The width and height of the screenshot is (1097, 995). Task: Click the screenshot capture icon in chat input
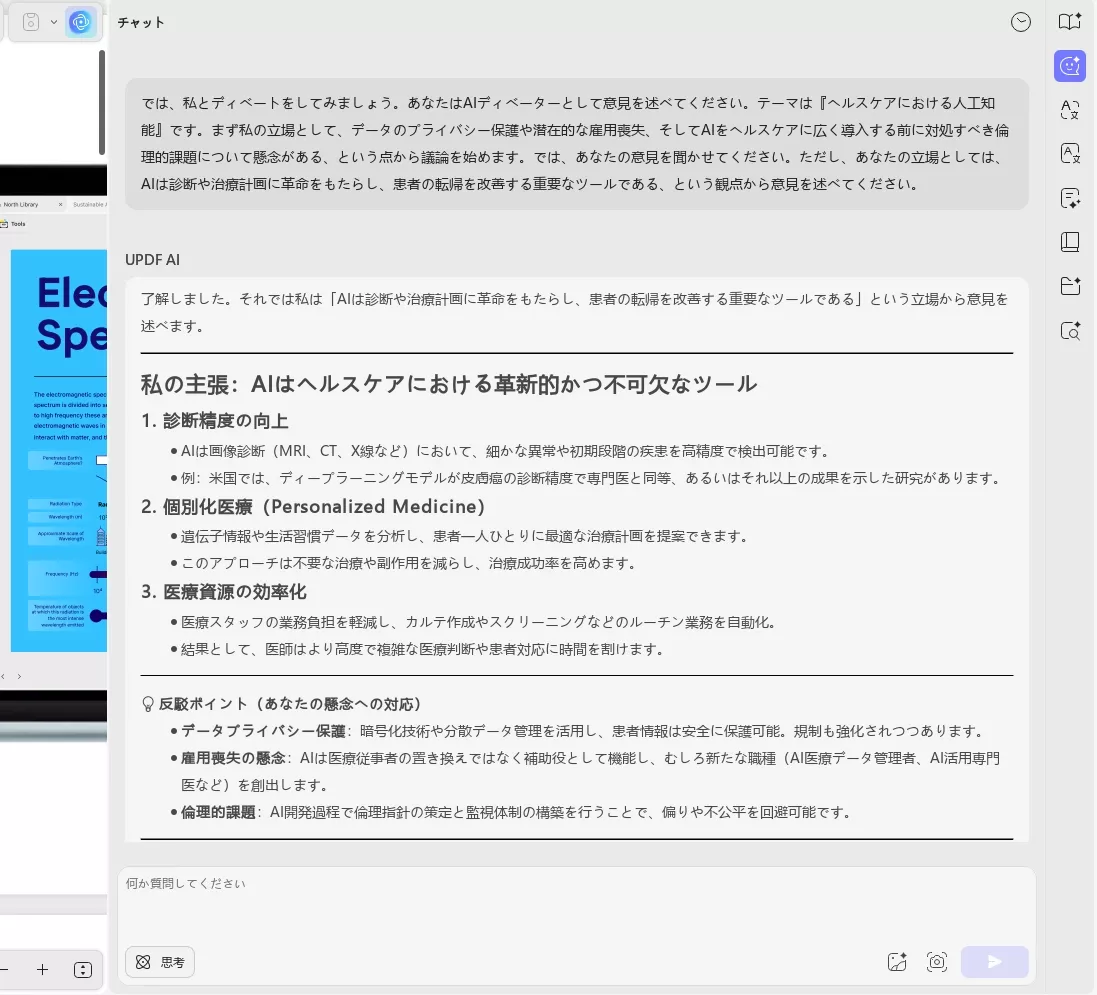point(937,962)
